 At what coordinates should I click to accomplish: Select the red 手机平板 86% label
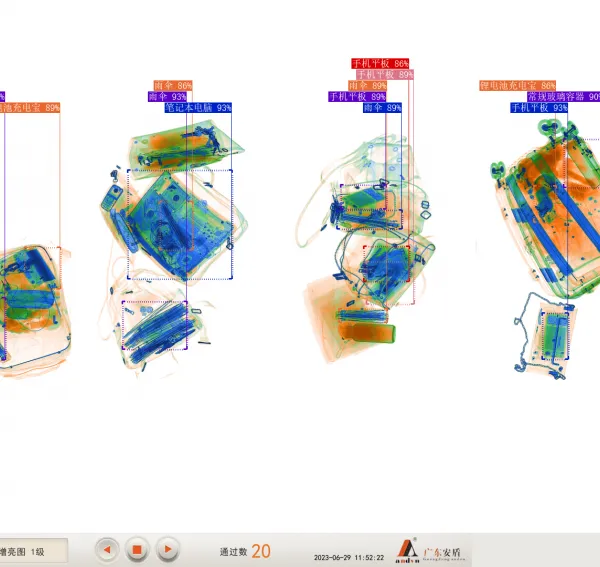tap(380, 63)
